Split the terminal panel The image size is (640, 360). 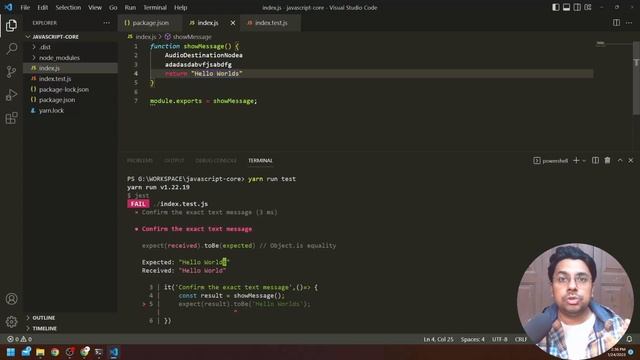click(x=596, y=160)
